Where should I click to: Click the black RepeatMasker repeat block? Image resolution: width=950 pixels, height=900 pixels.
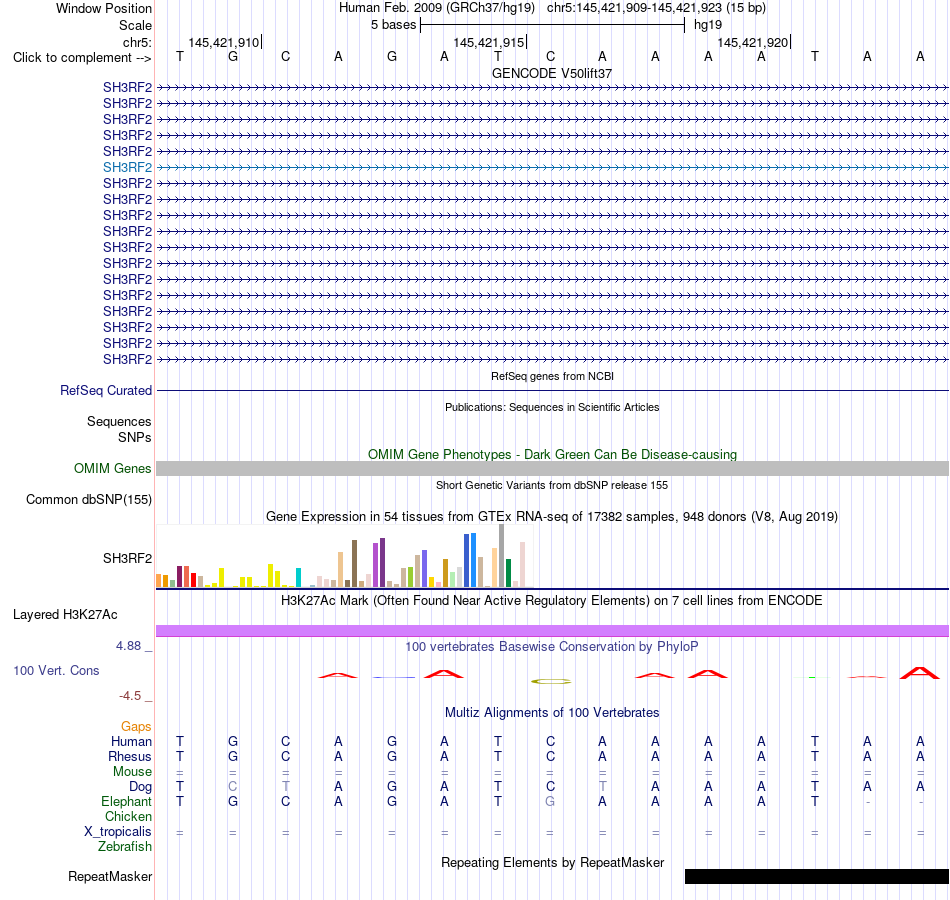(x=817, y=876)
